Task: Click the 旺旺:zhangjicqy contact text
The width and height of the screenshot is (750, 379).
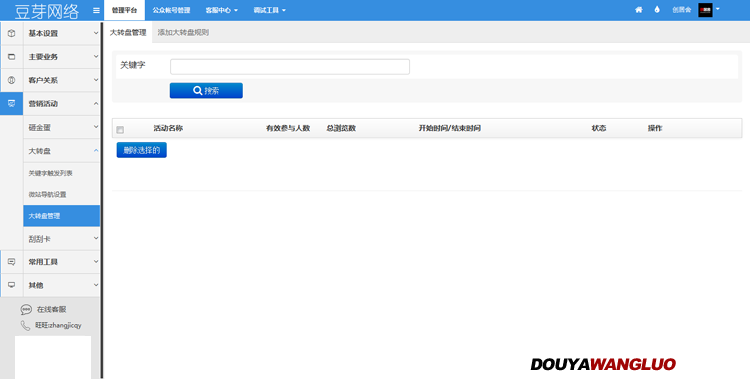Action: 58,325
